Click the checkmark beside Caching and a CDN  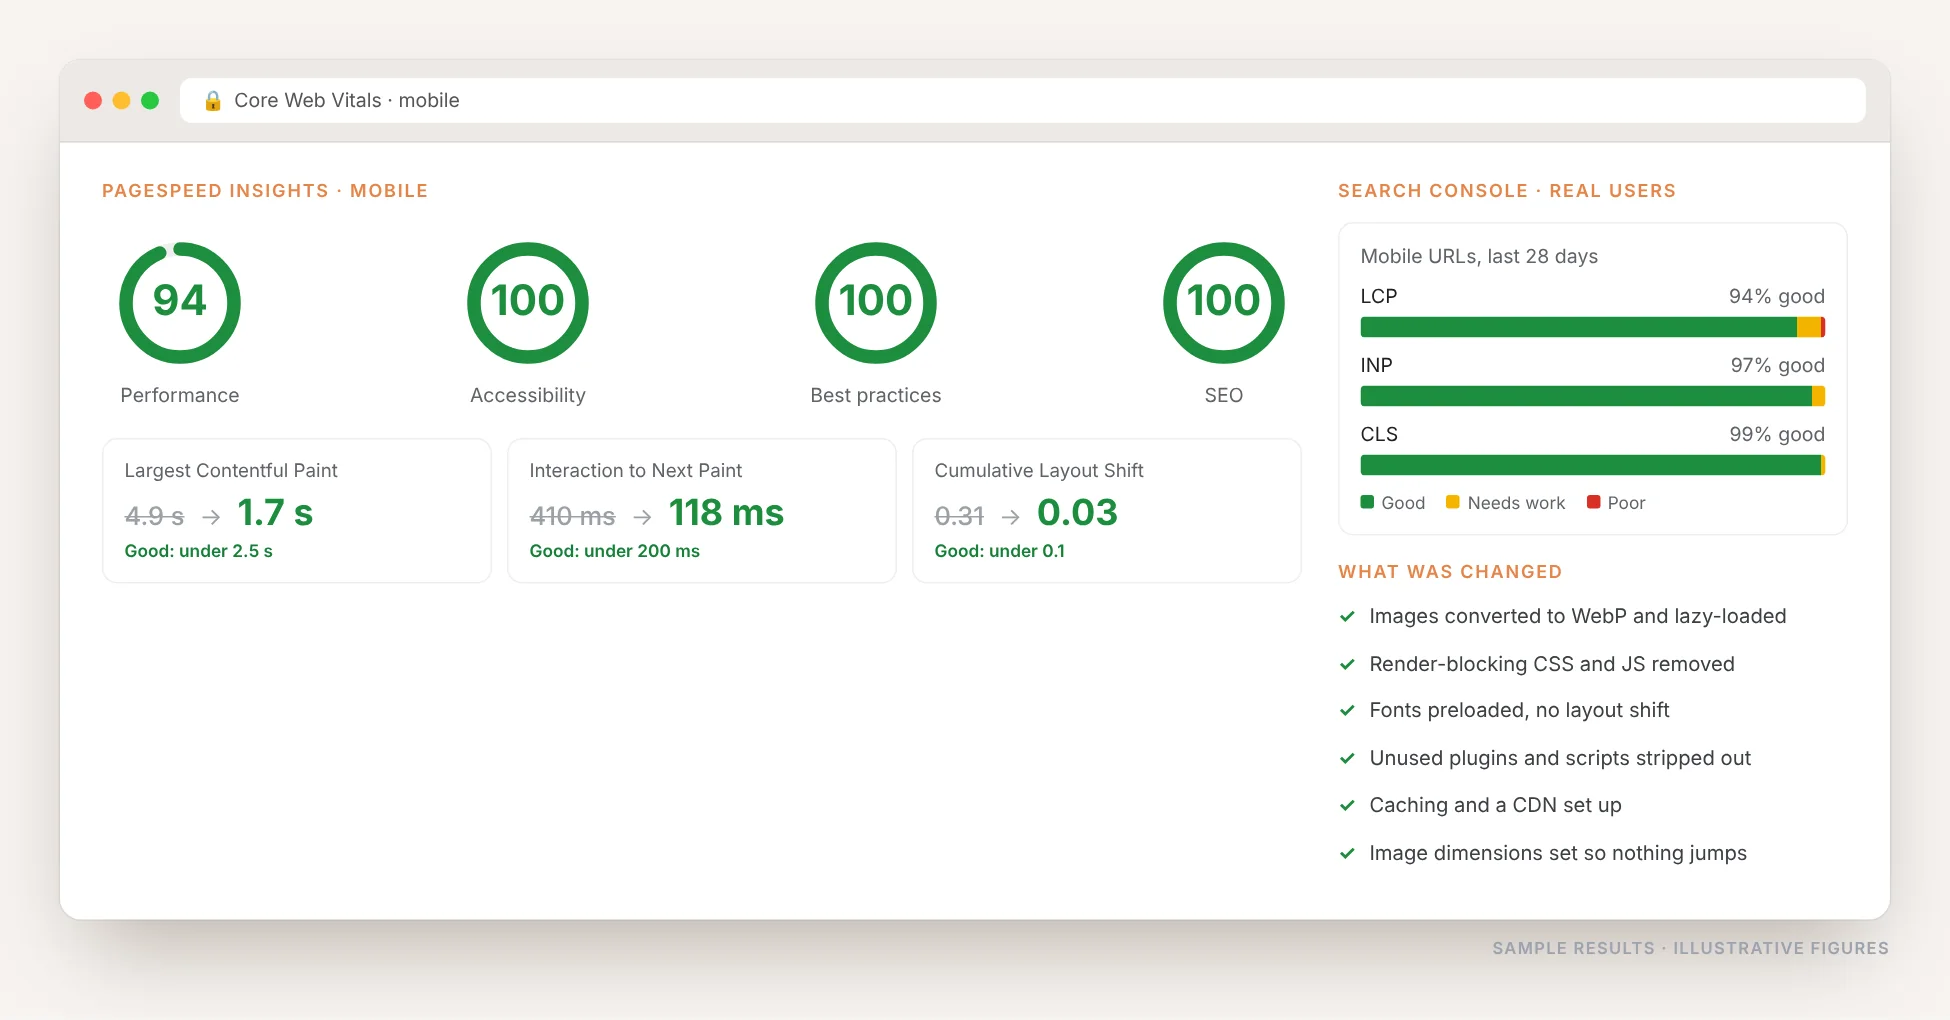[1347, 806]
